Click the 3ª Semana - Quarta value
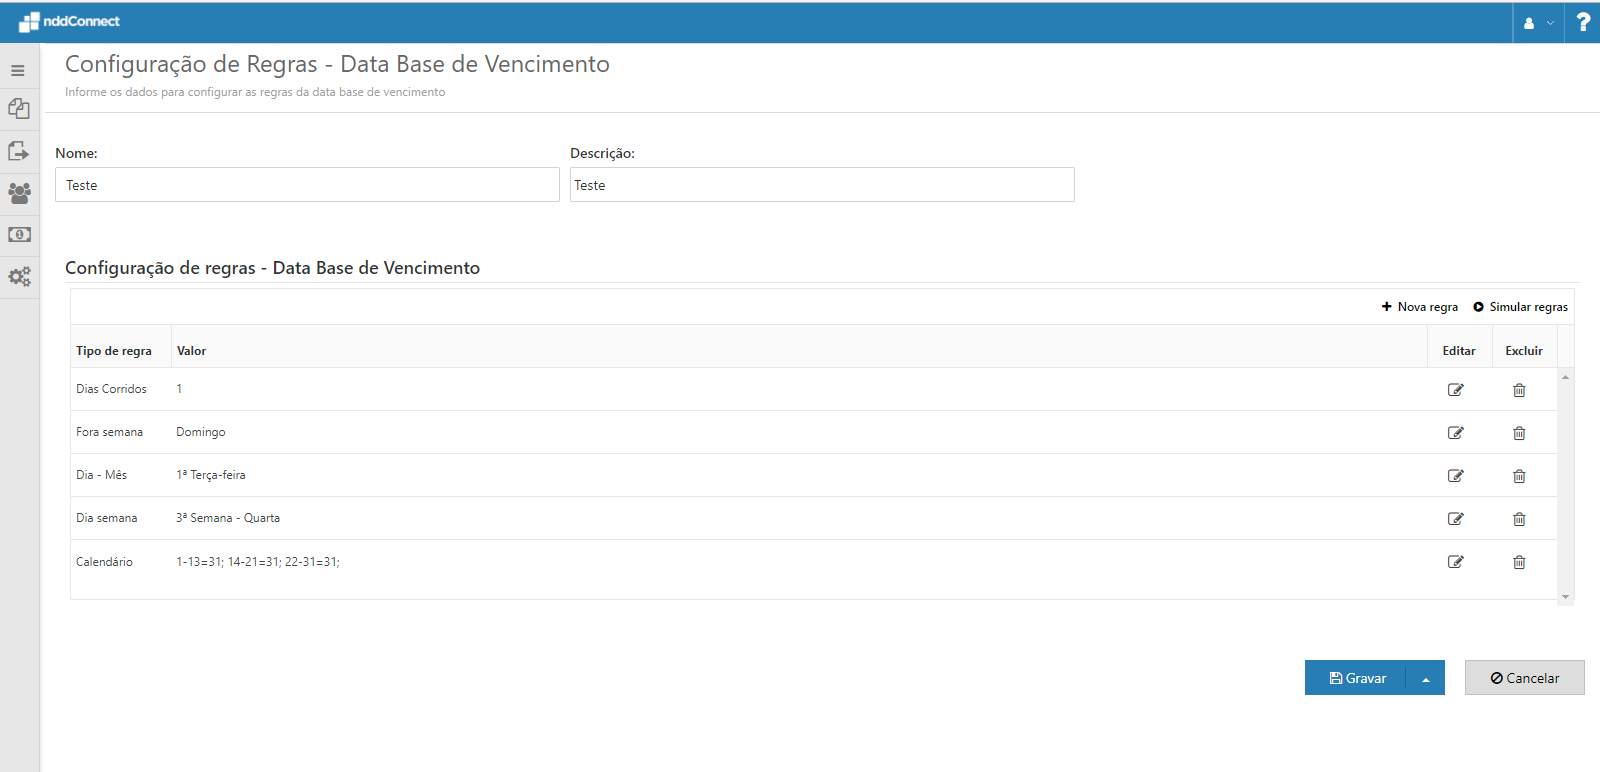This screenshot has height=772, width=1600. pyautogui.click(x=228, y=518)
